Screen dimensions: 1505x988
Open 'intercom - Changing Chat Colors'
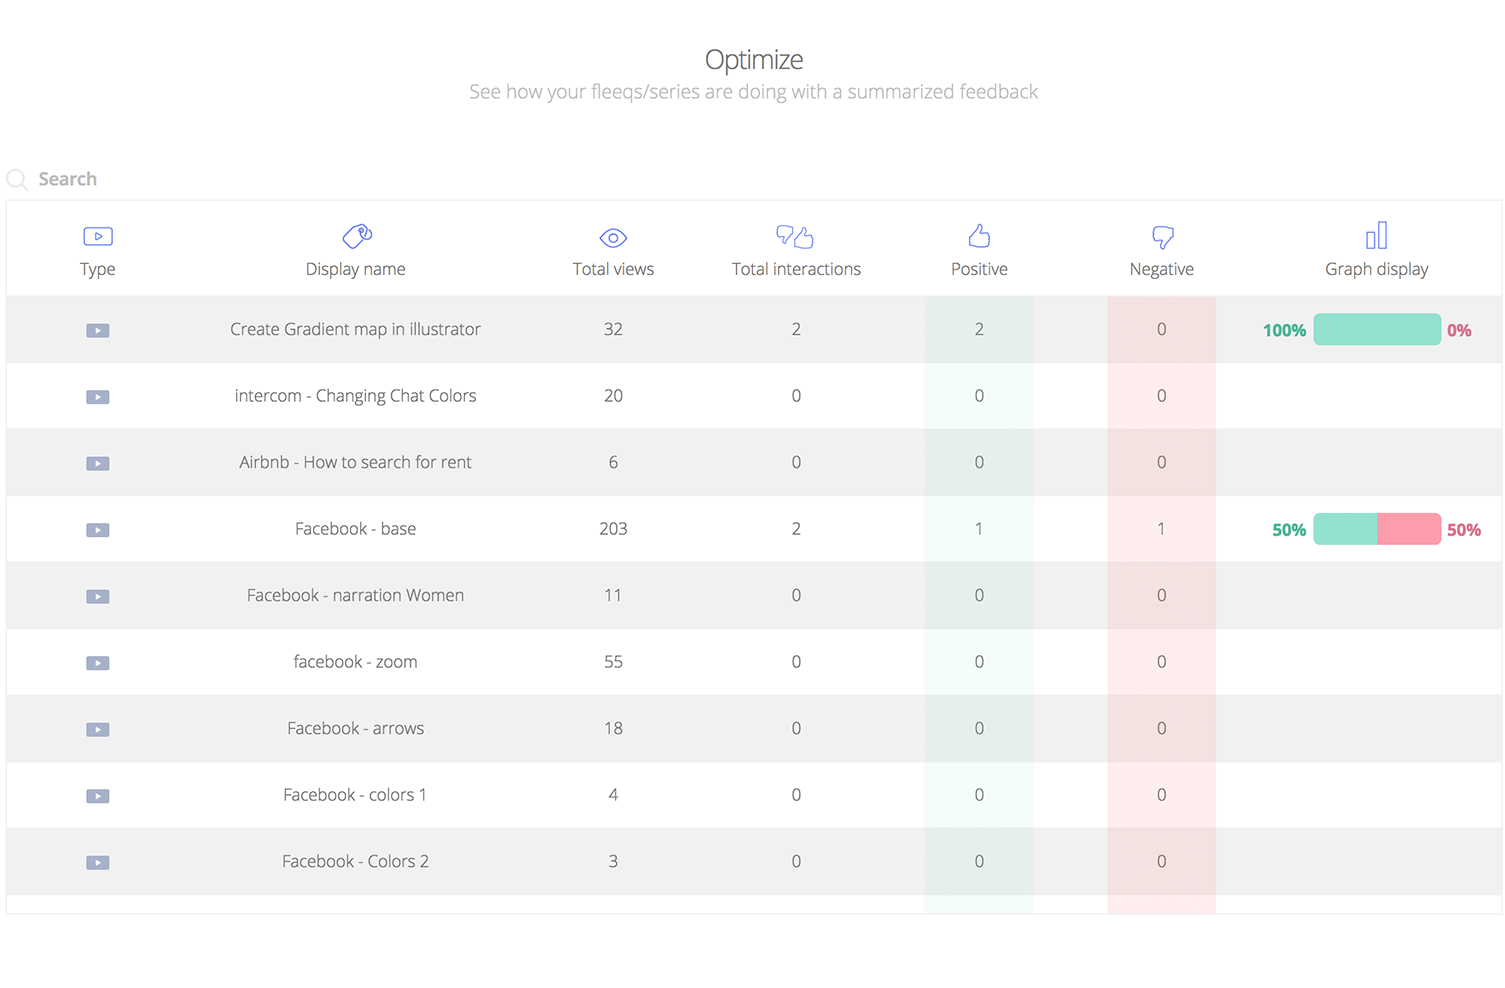(x=355, y=396)
